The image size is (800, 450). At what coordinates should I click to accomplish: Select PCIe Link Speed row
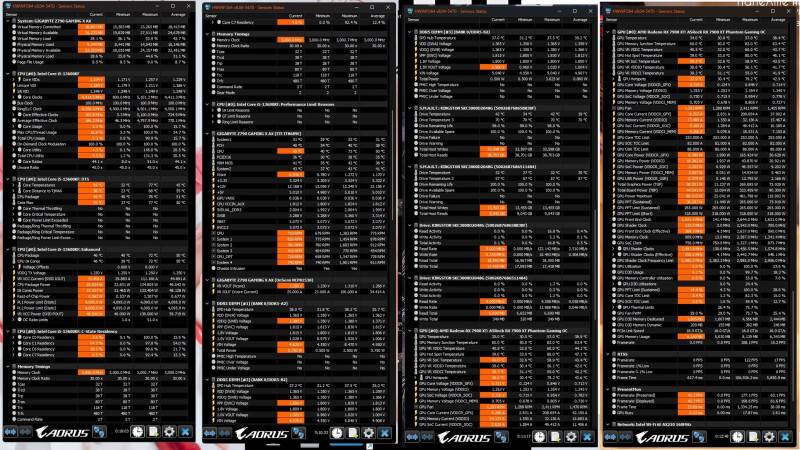(700, 331)
